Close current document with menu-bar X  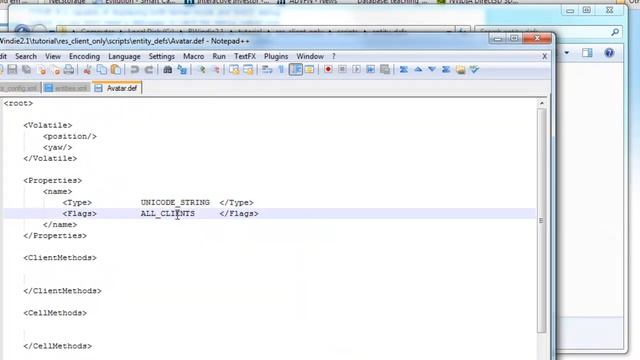pos(544,56)
